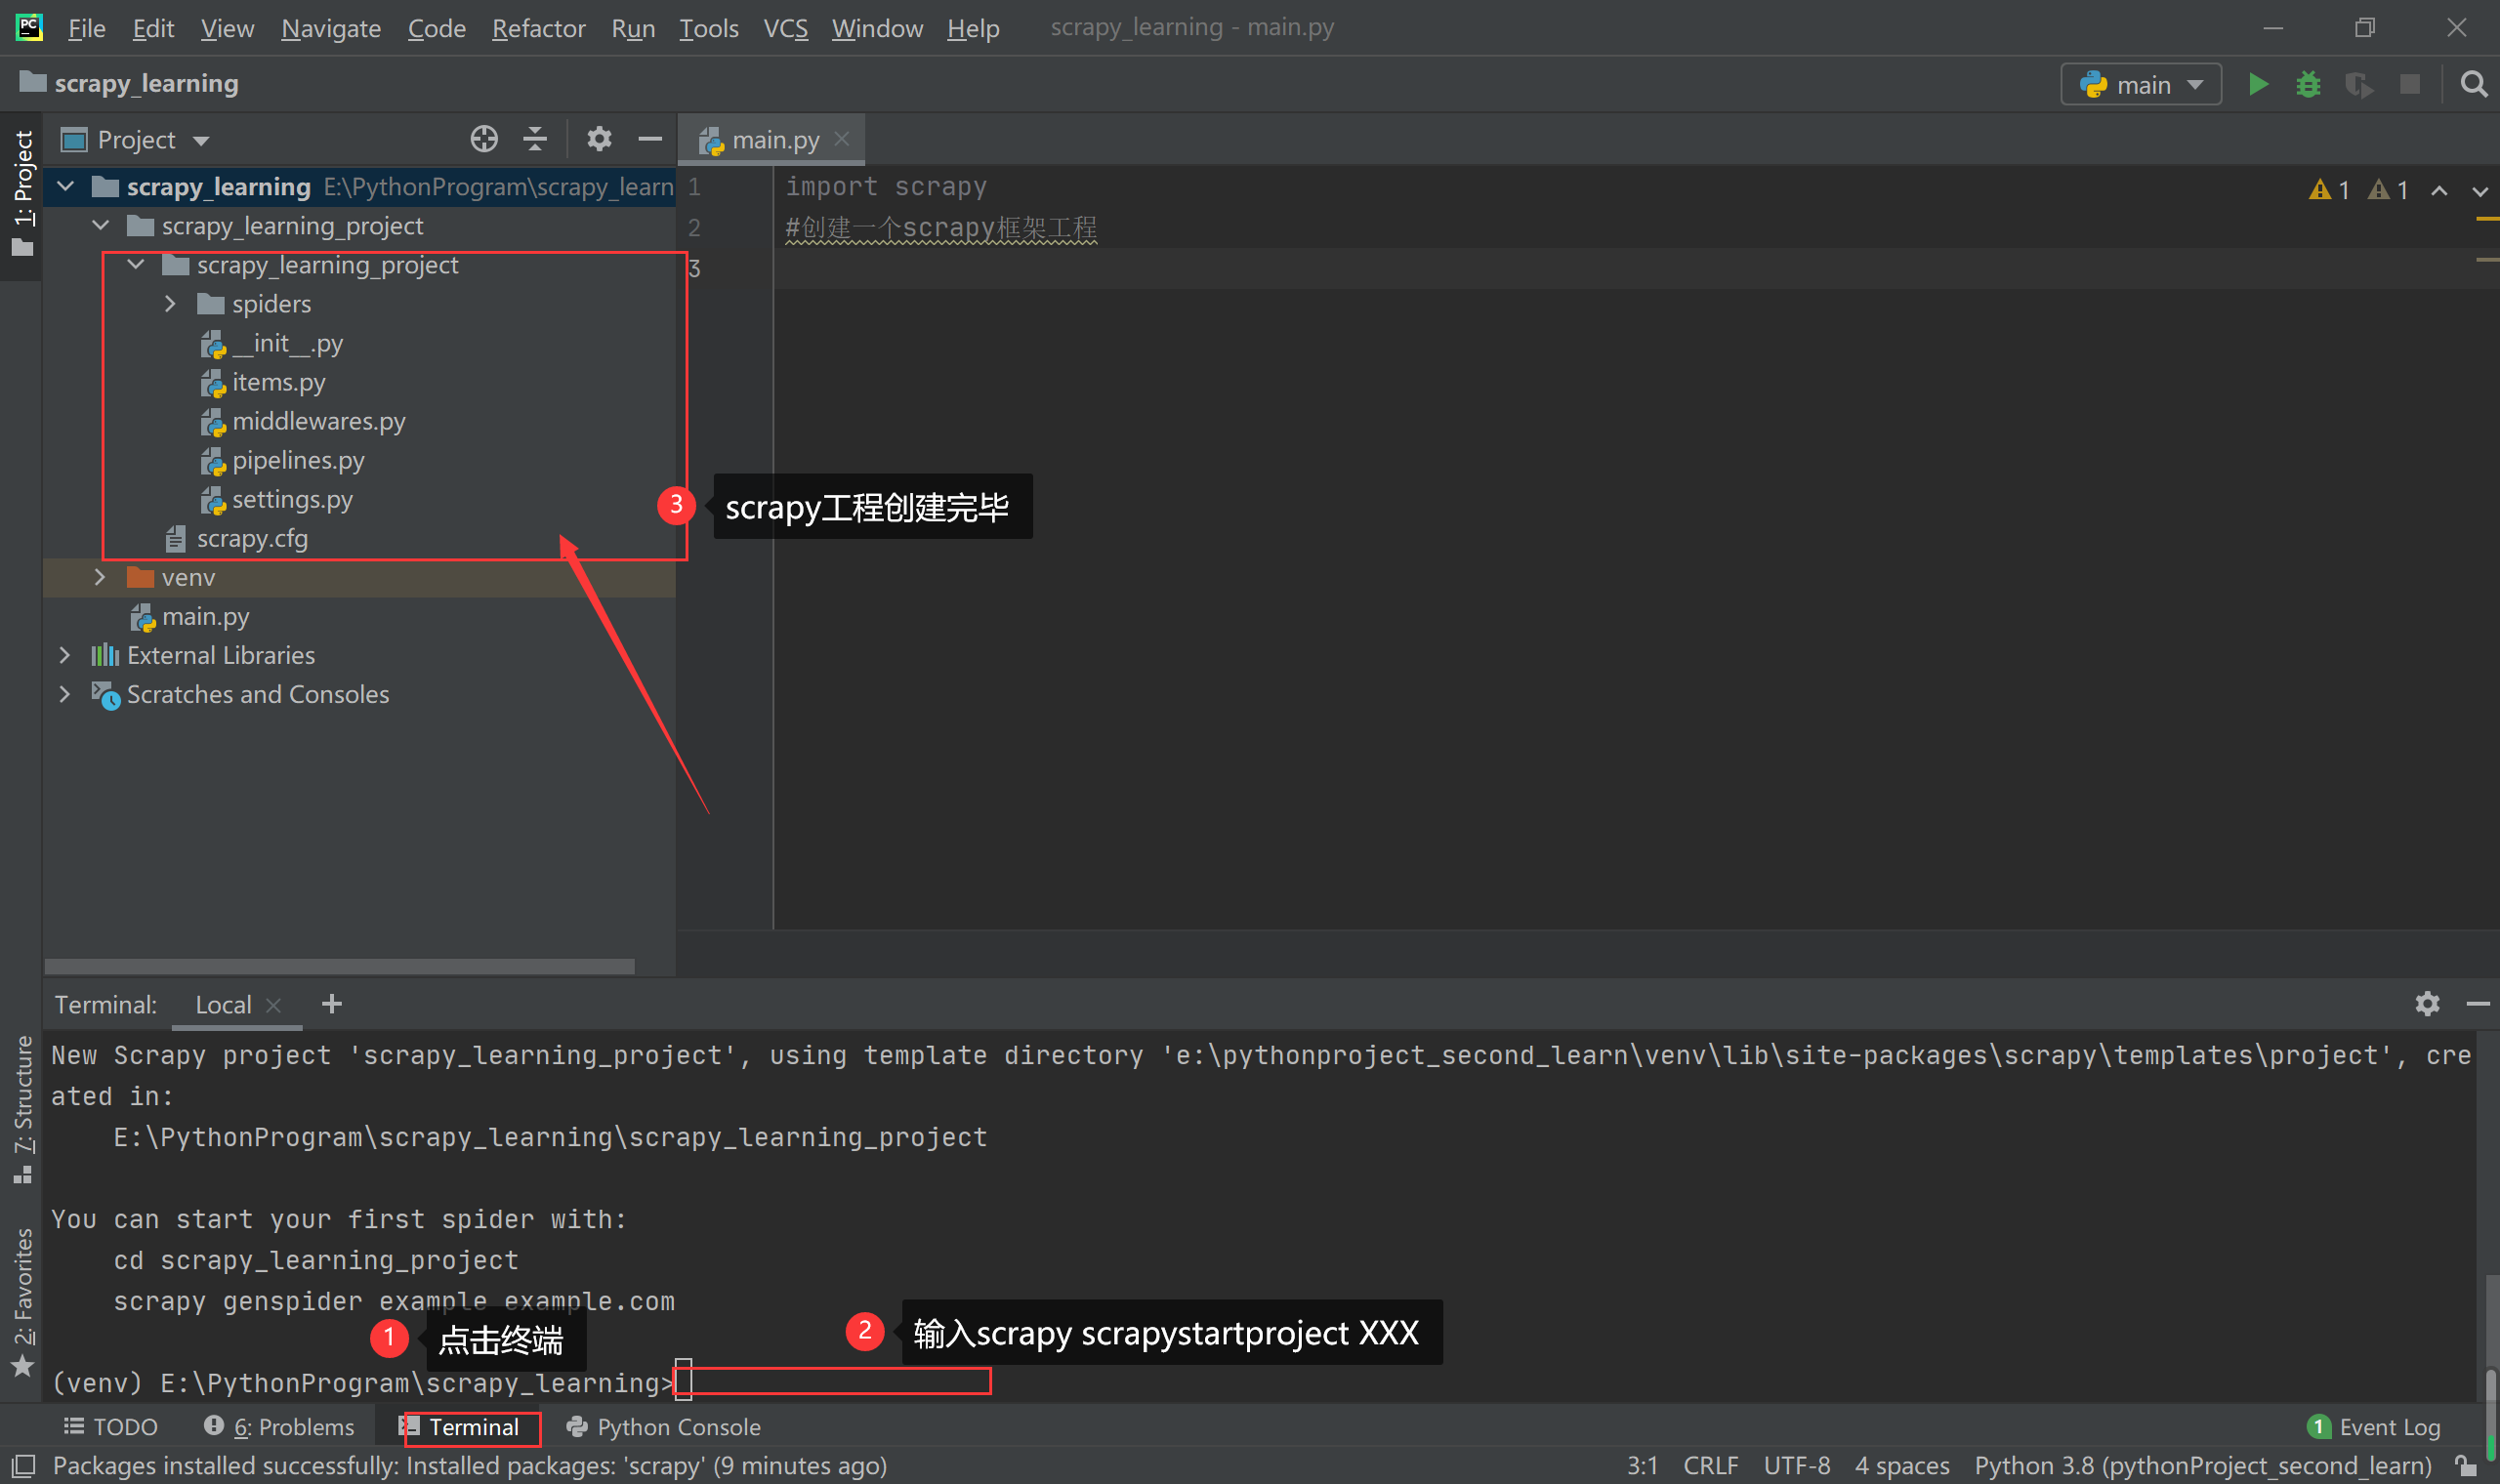Image resolution: width=2500 pixels, height=1484 pixels.
Task: Open Terminal panel settings gear
Action: click(x=2427, y=1003)
